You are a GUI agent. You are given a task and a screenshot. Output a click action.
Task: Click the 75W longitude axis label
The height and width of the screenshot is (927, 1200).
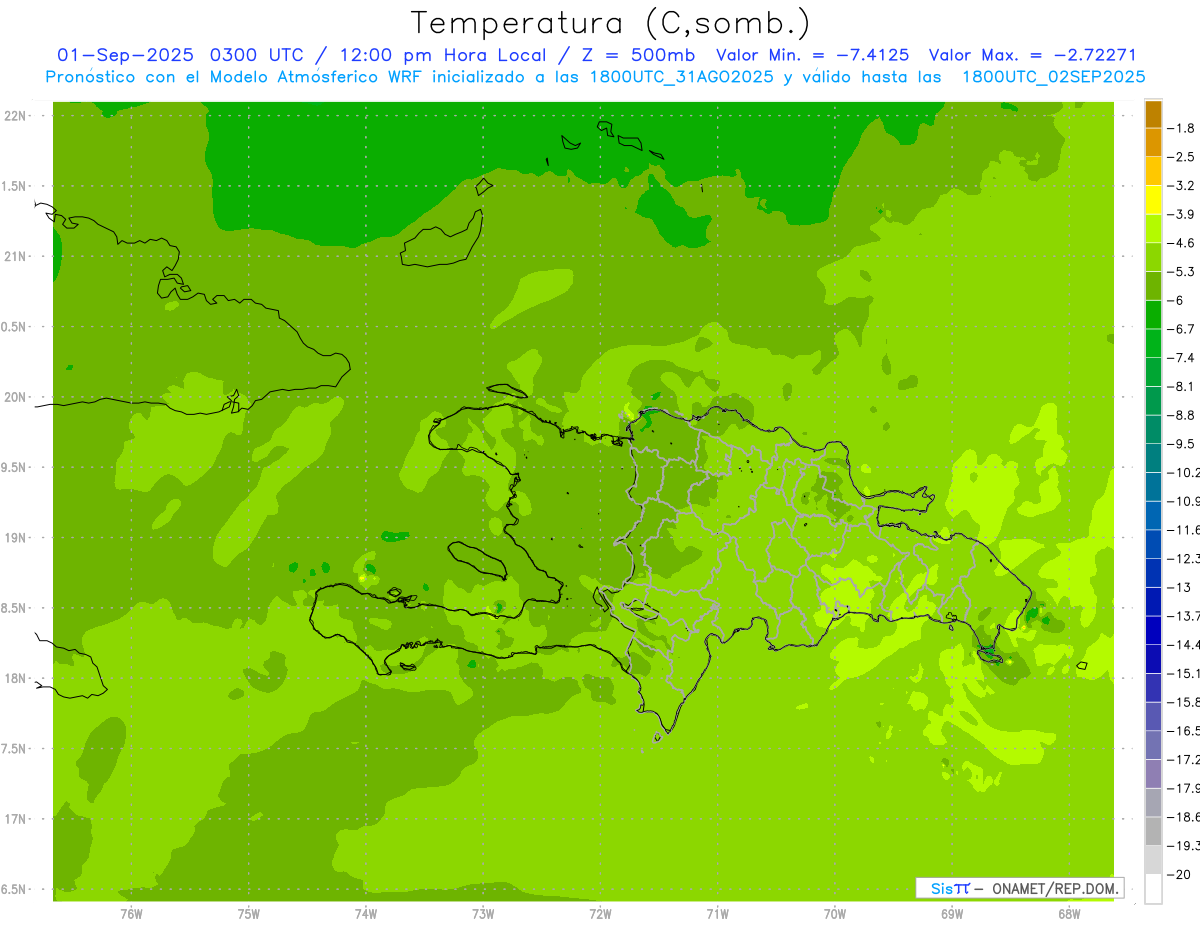point(249,914)
